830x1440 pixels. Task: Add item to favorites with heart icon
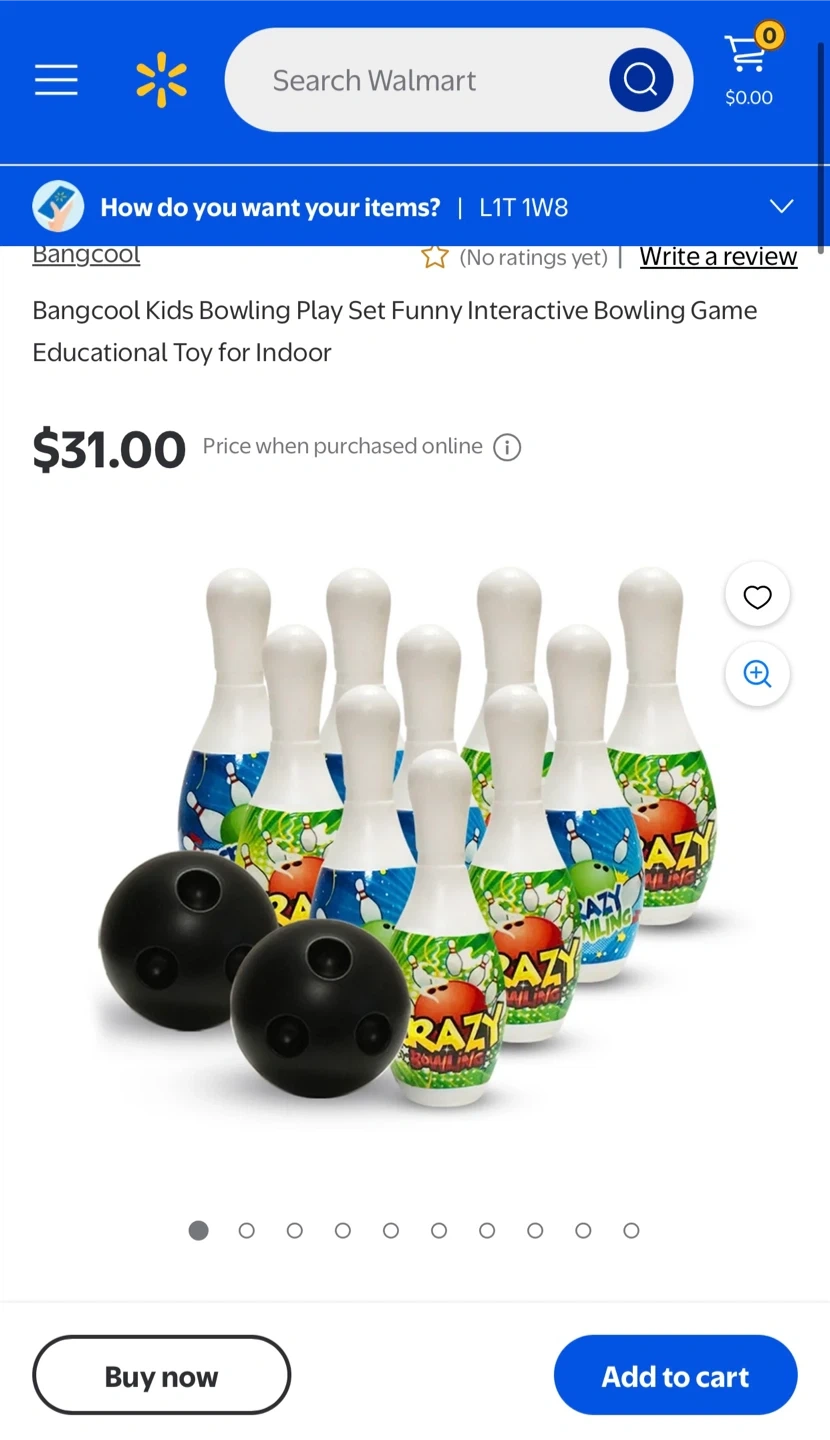[757, 597]
